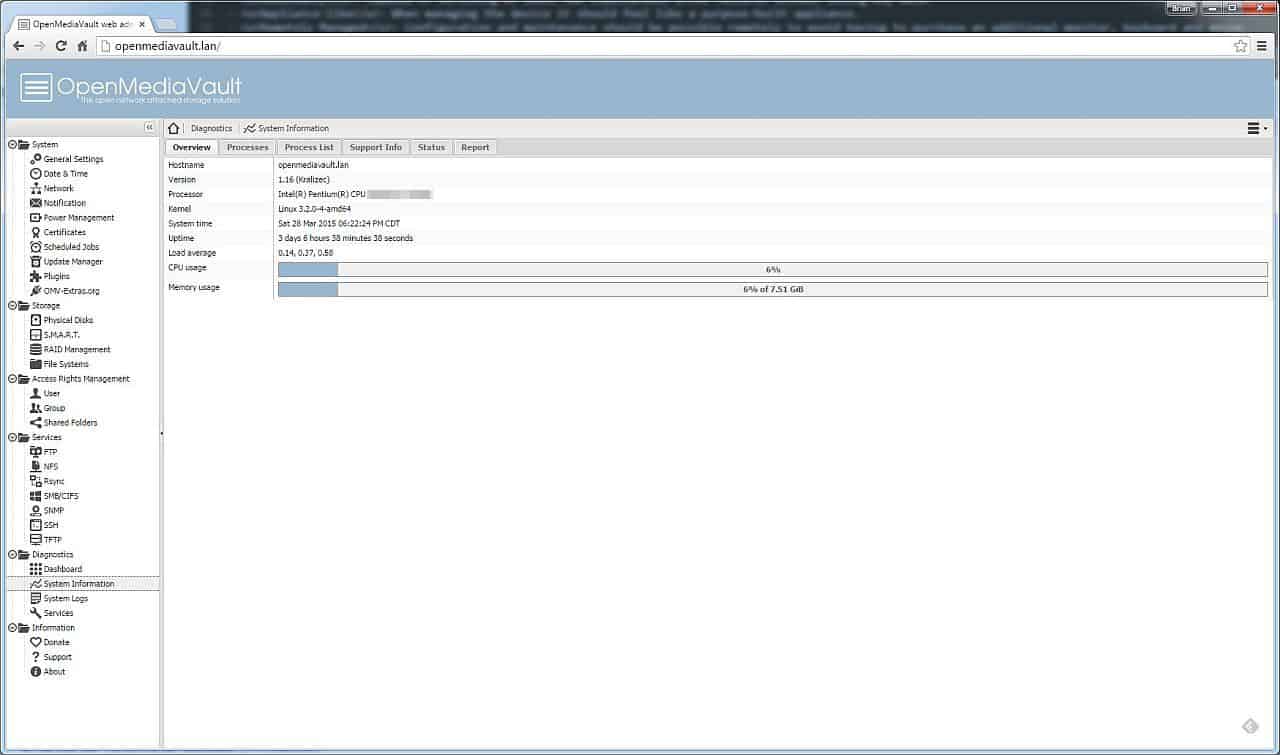Image resolution: width=1280 pixels, height=755 pixels.
Task: Open SMB/CIFS service icon
Action: point(36,496)
